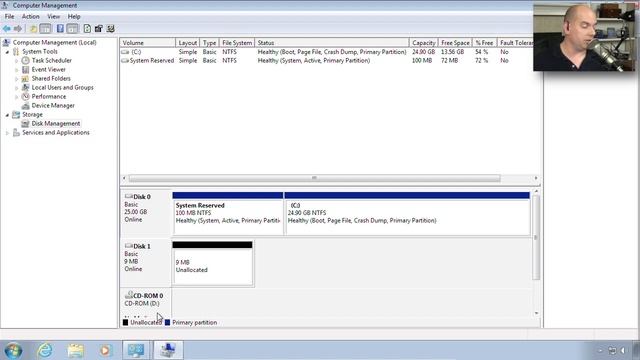
Task: Sort by the Type column header
Action: tap(209, 42)
